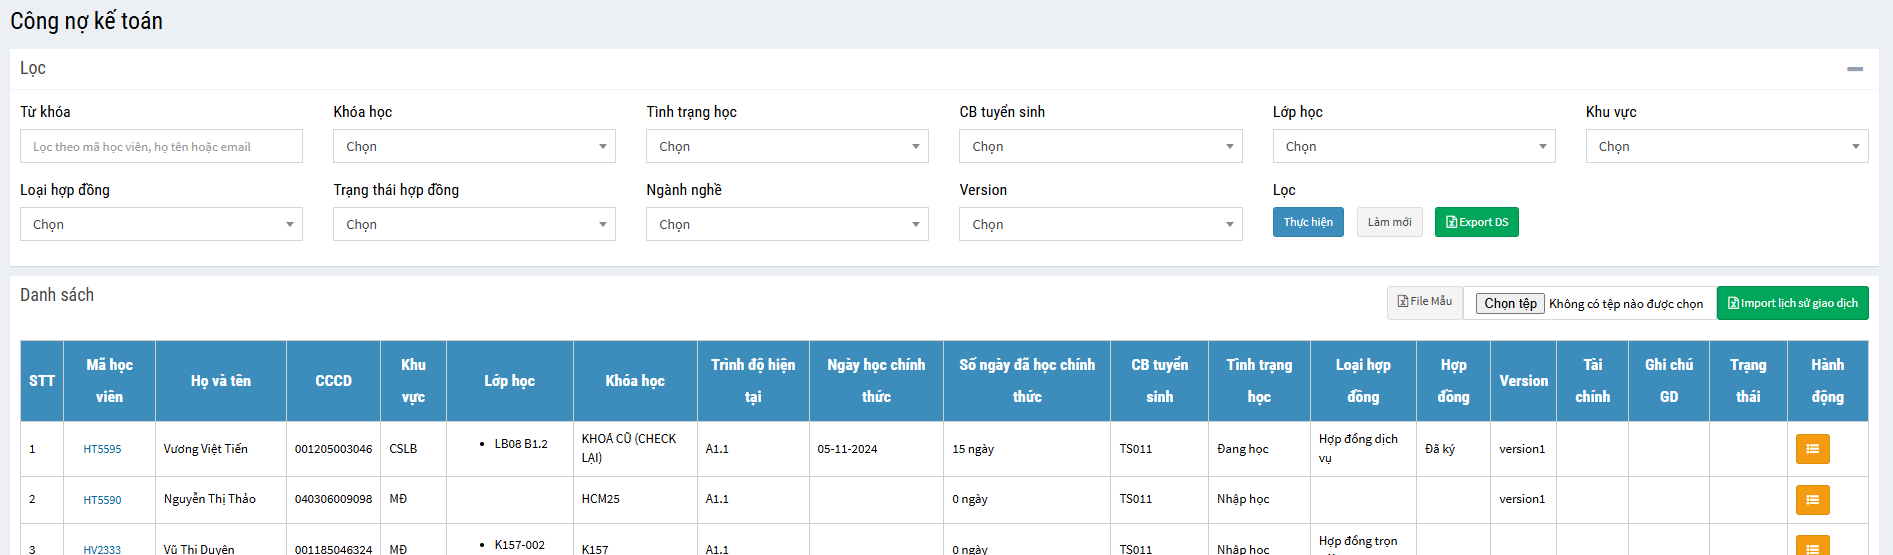
Task: Open action menu for row 3
Action: click(1812, 546)
